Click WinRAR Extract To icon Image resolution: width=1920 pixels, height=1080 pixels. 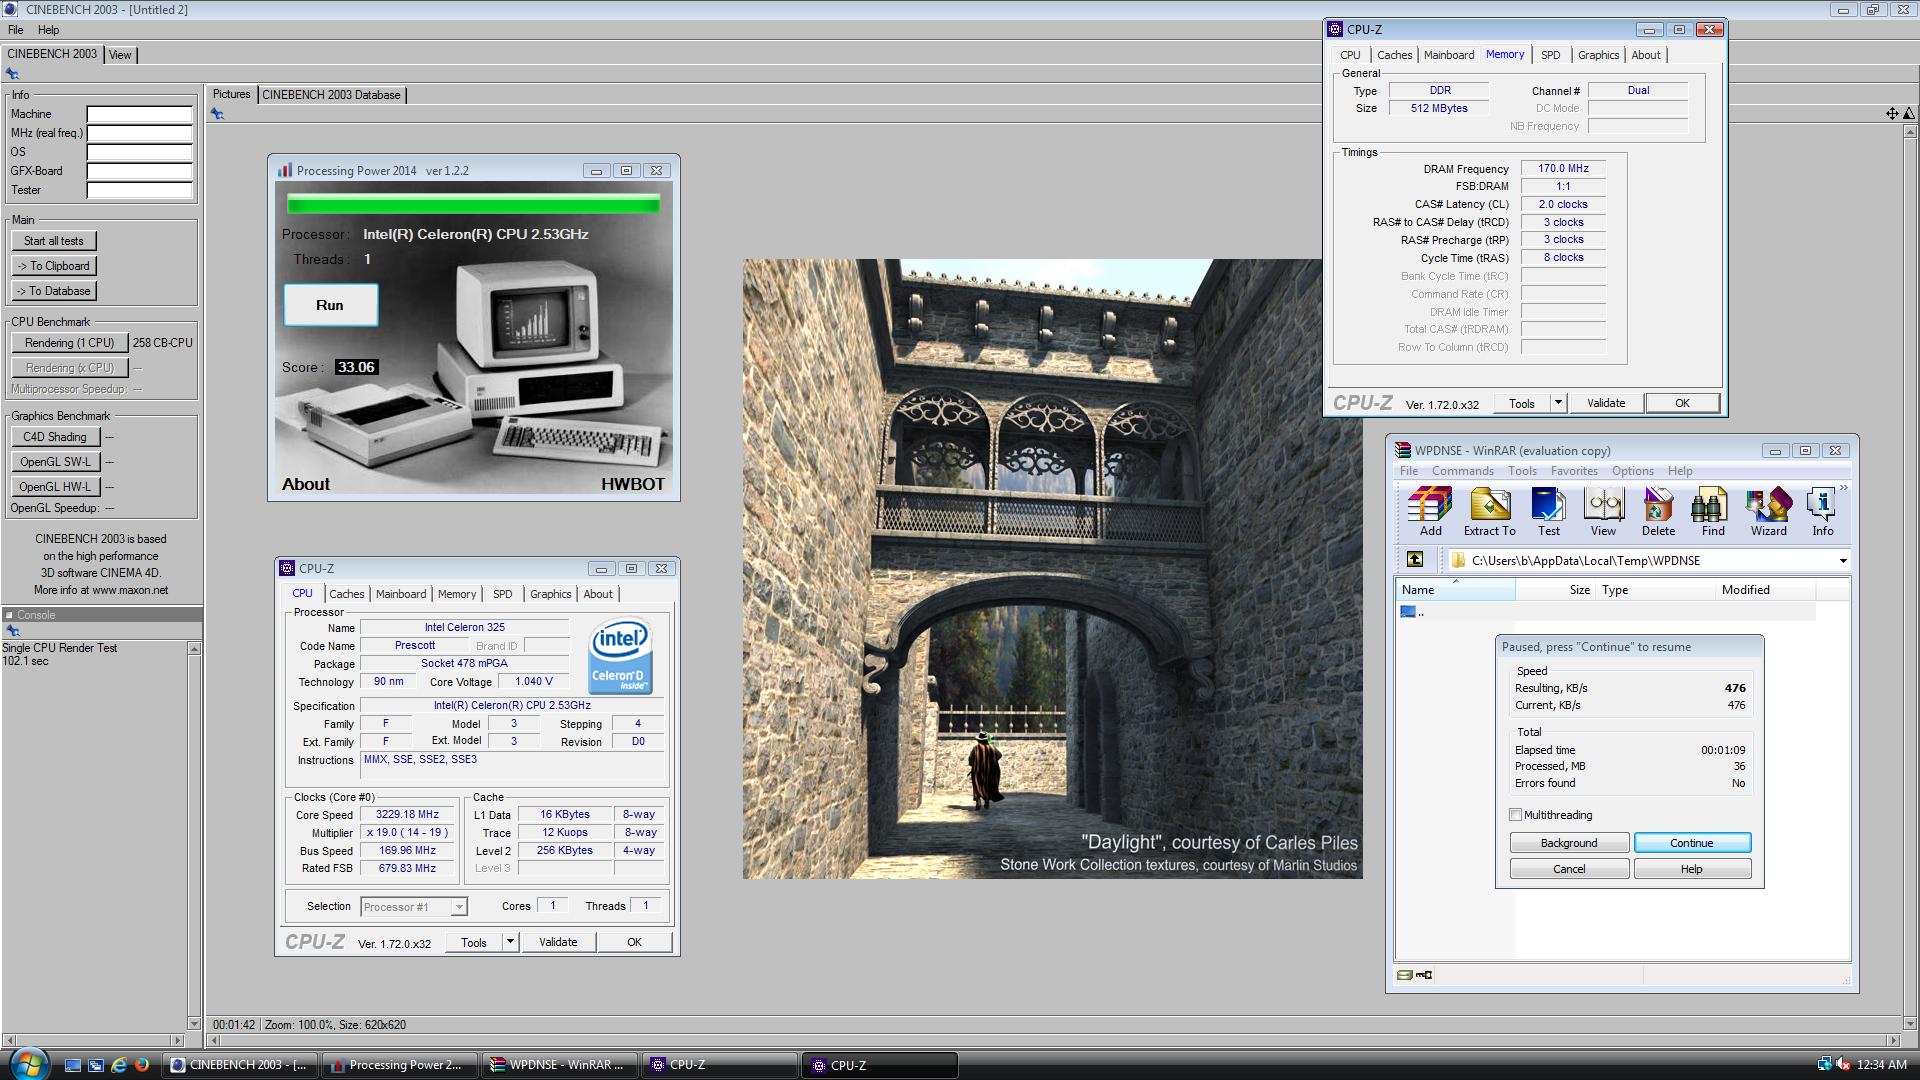tap(1489, 512)
